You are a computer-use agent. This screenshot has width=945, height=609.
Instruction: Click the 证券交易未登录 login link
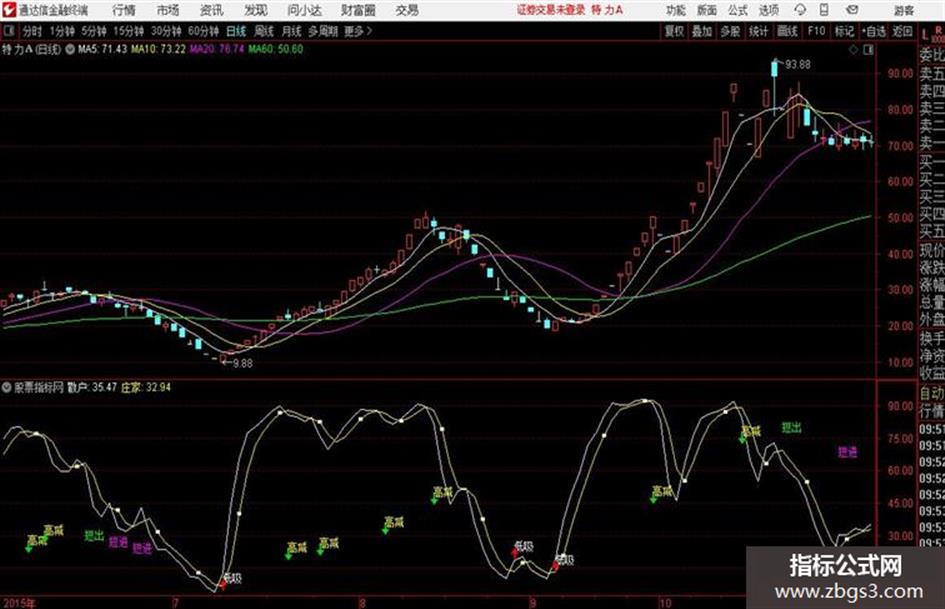[551, 10]
